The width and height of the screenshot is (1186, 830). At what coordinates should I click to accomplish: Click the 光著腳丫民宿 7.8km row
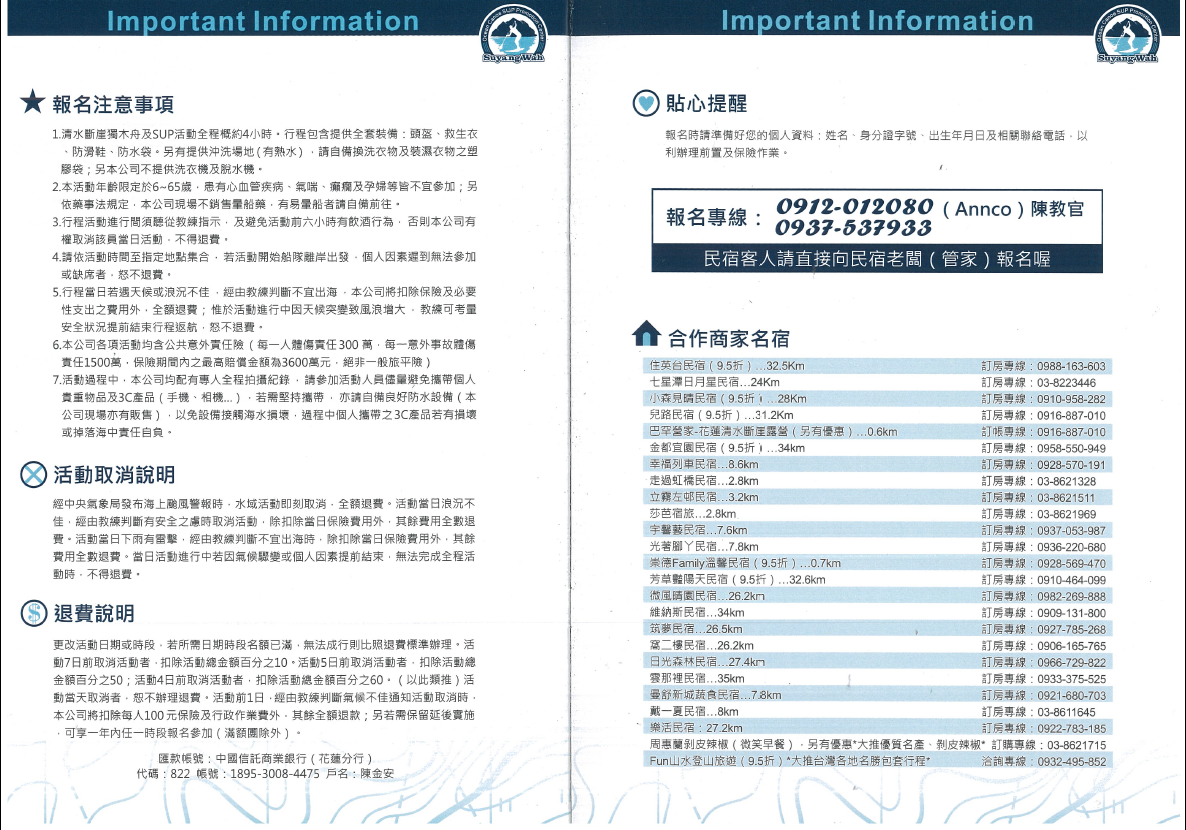coord(877,547)
